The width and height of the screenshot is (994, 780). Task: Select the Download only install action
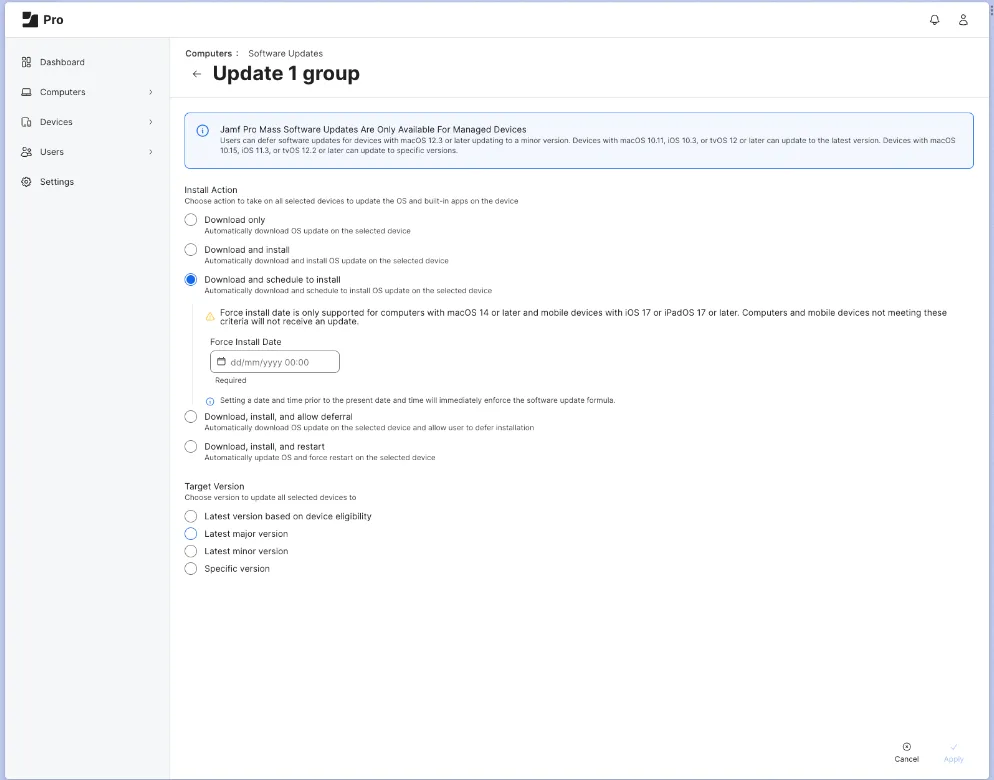[190, 219]
